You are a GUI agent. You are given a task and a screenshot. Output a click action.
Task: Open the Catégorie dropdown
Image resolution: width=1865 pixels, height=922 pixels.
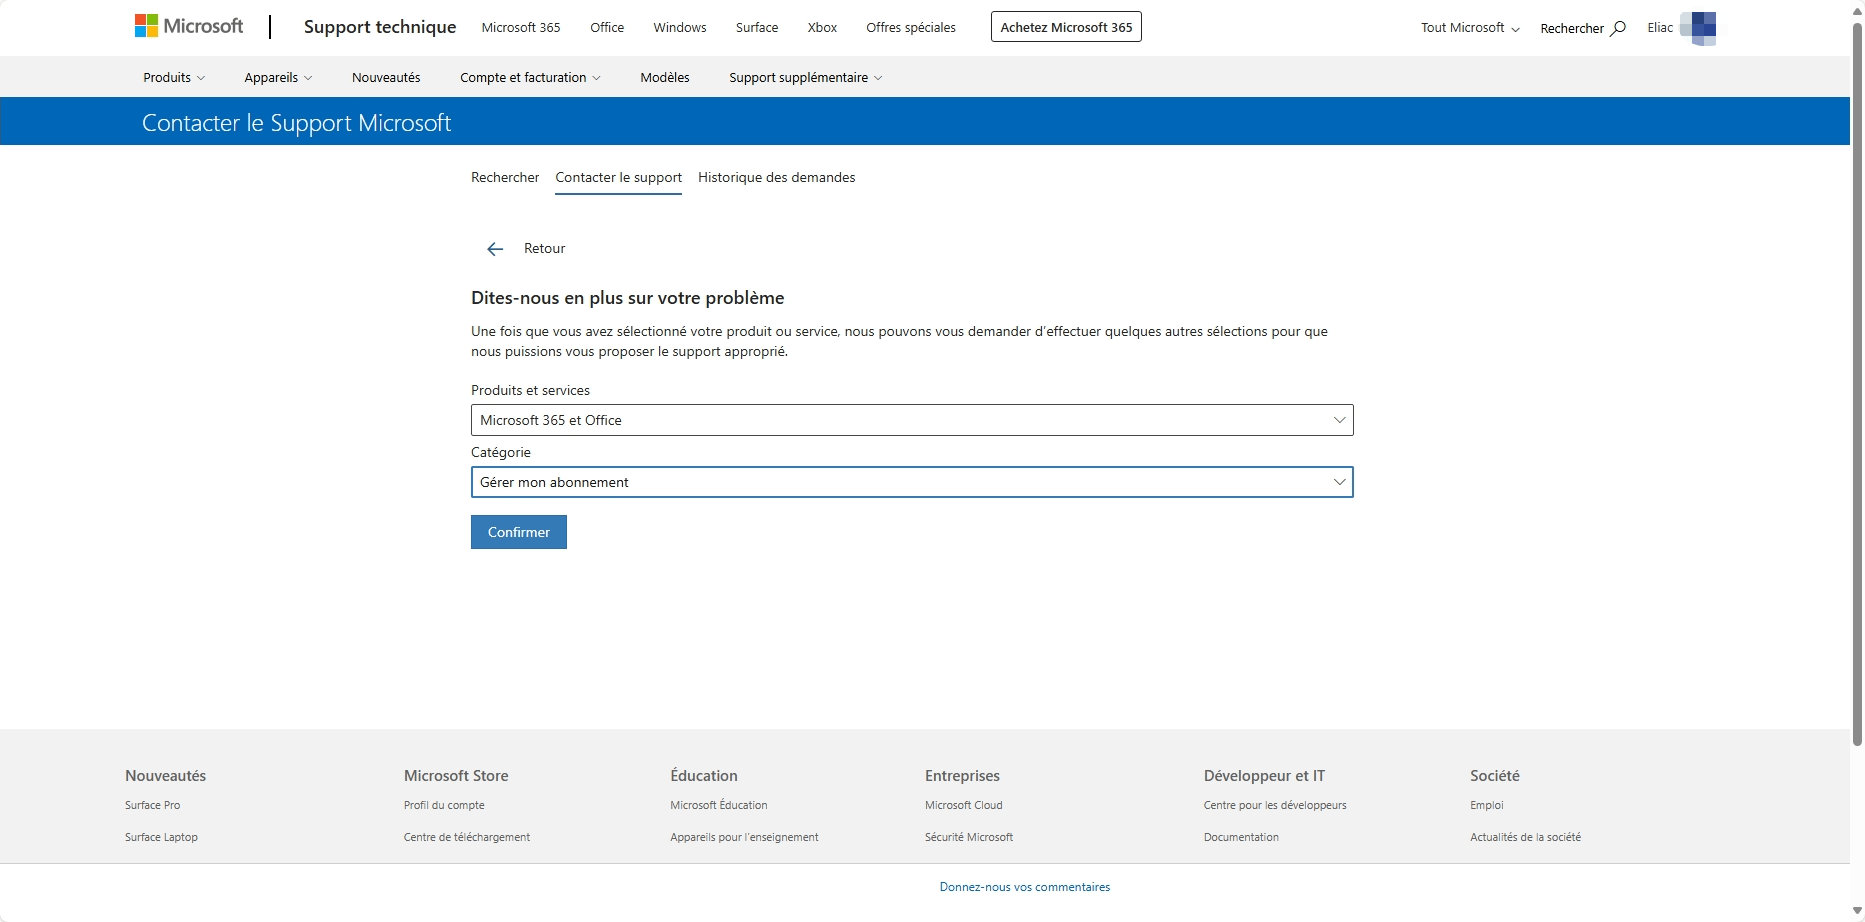(912, 482)
